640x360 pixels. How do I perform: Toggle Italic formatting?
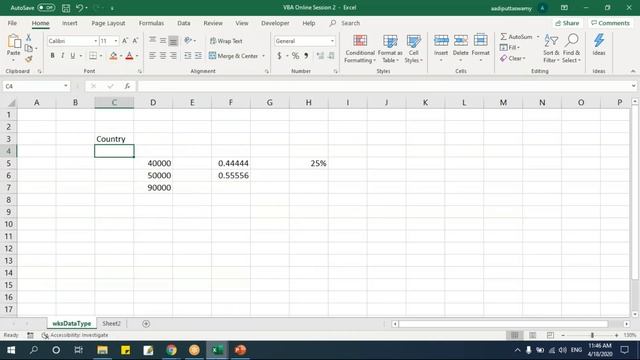point(62,56)
